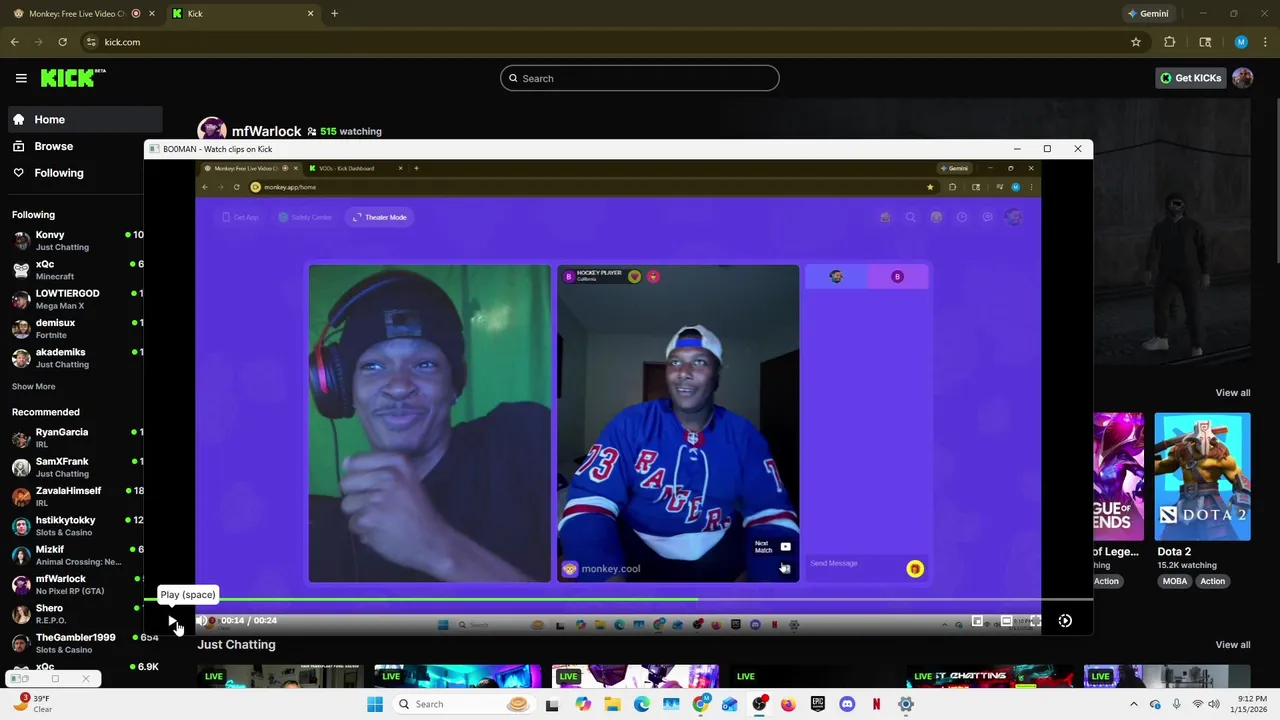Play the clip video
Screen dimensions: 1280x720
(x=172, y=621)
